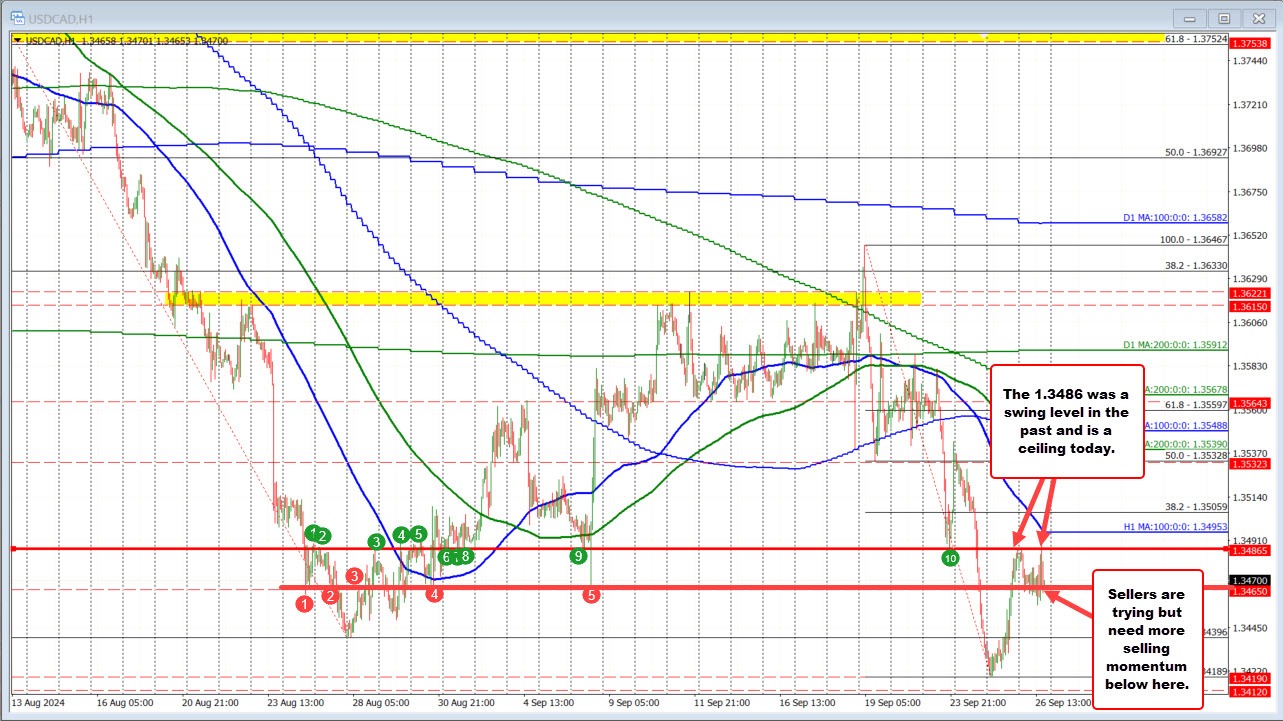Select the 'Sellers are trying' annotation box
The width and height of the screenshot is (1283, 721).
click(1146, 640)
